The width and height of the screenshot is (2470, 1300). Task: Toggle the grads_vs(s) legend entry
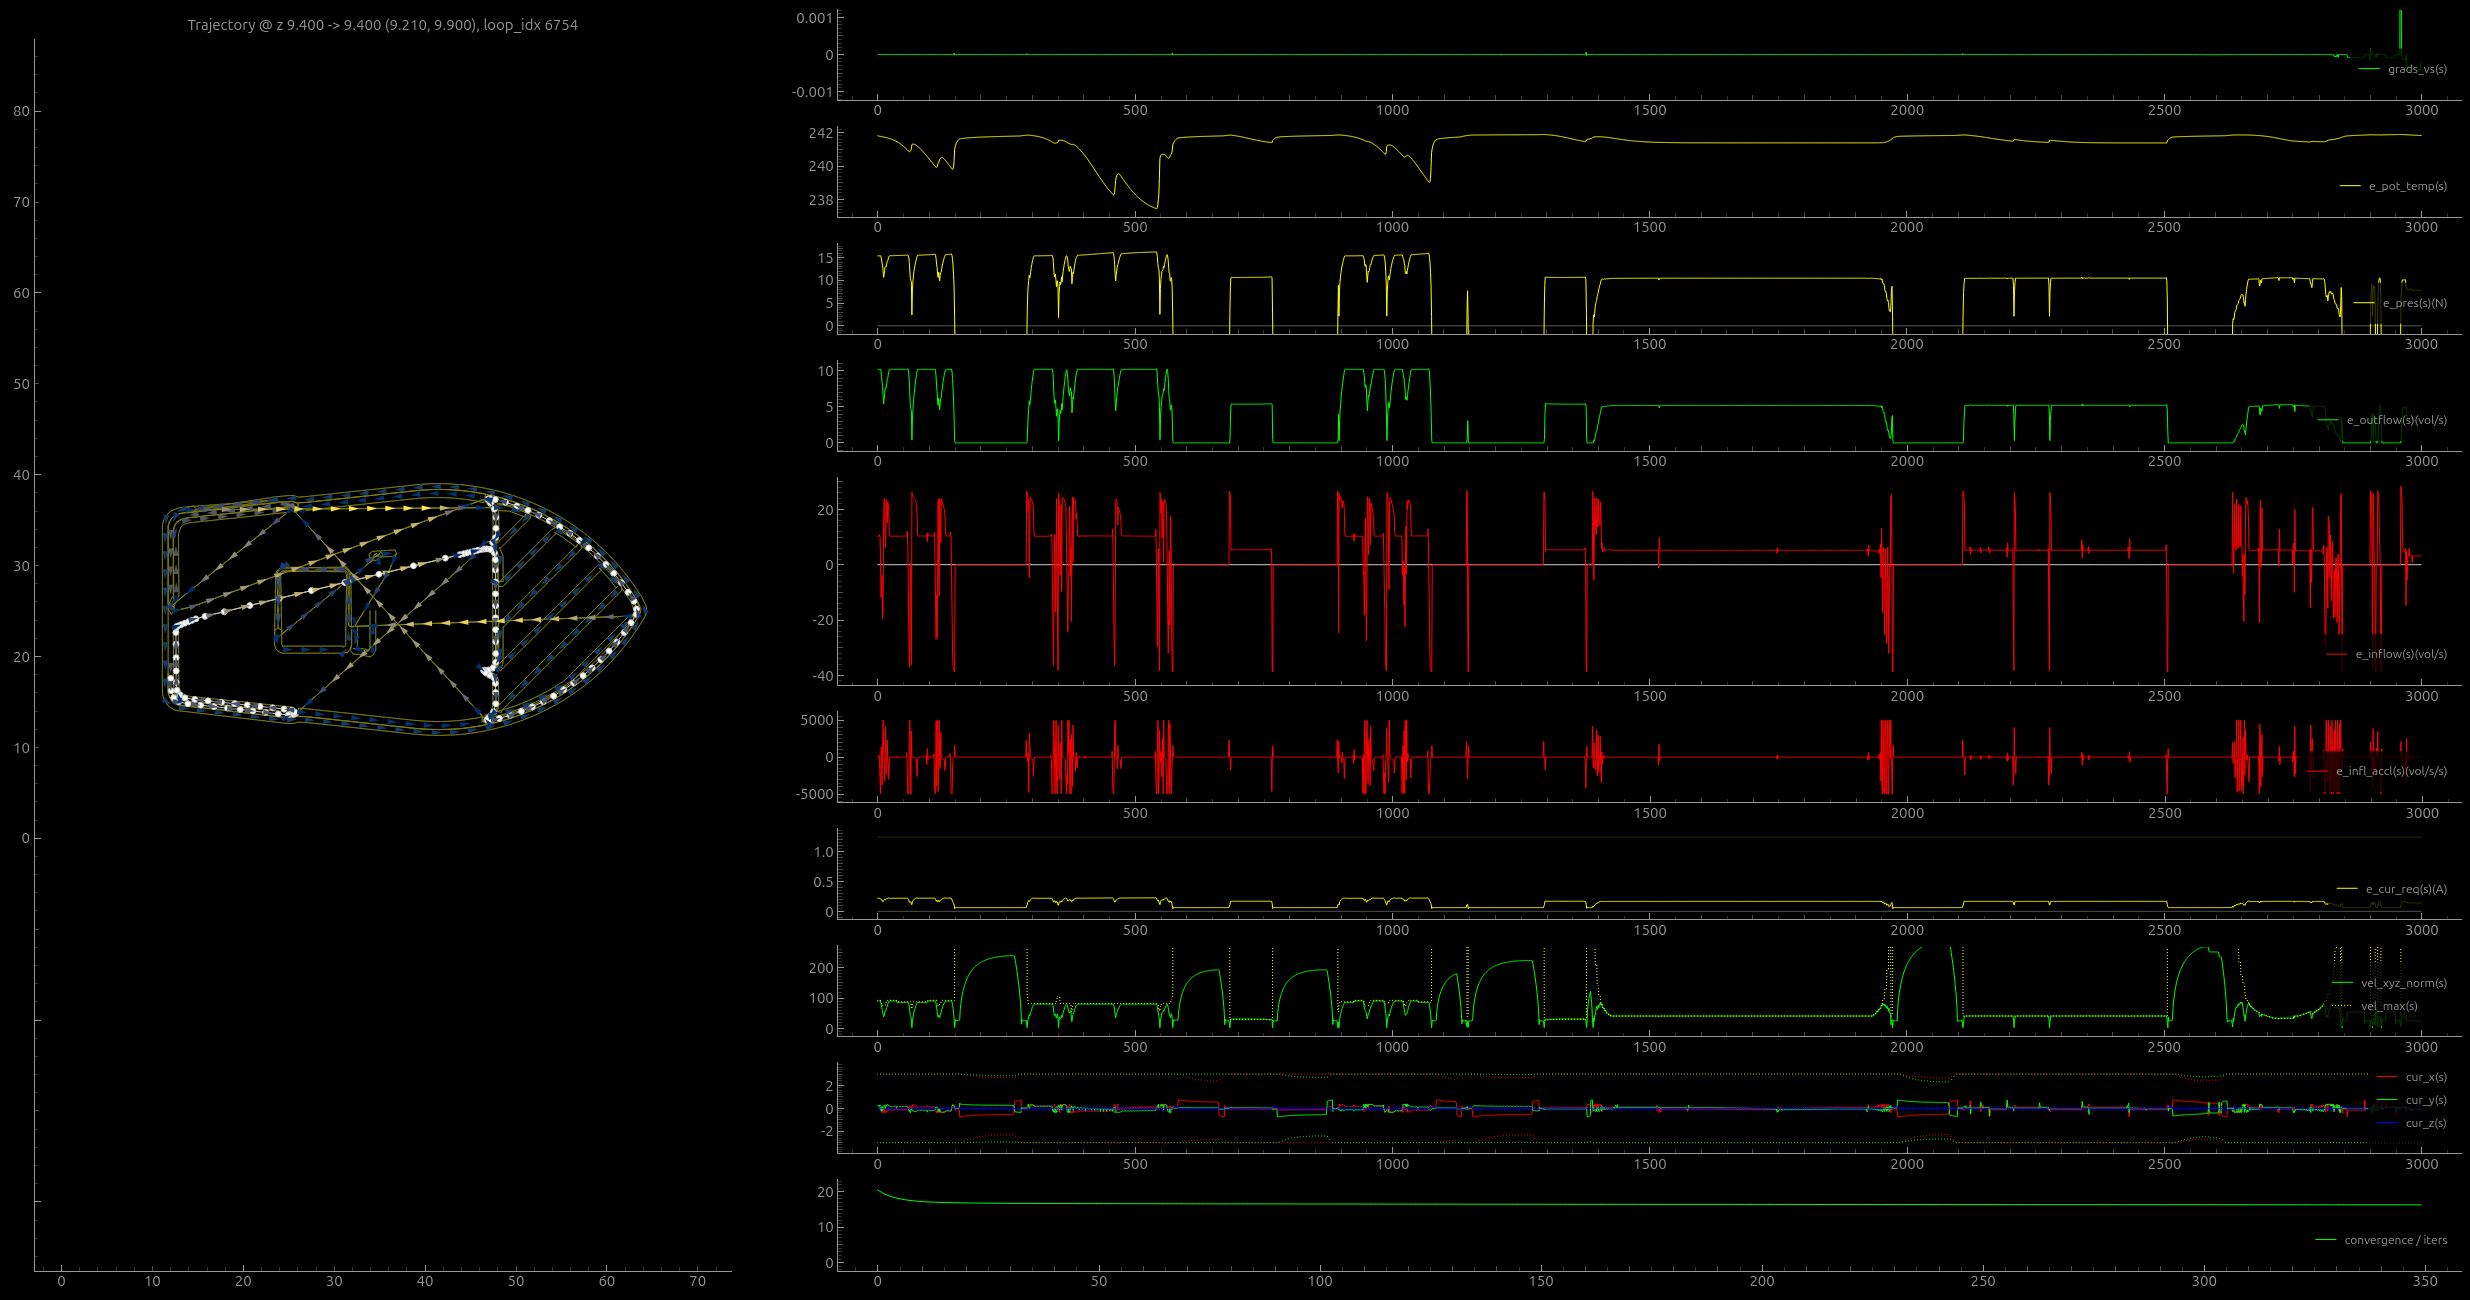[x=2416, y=69]
